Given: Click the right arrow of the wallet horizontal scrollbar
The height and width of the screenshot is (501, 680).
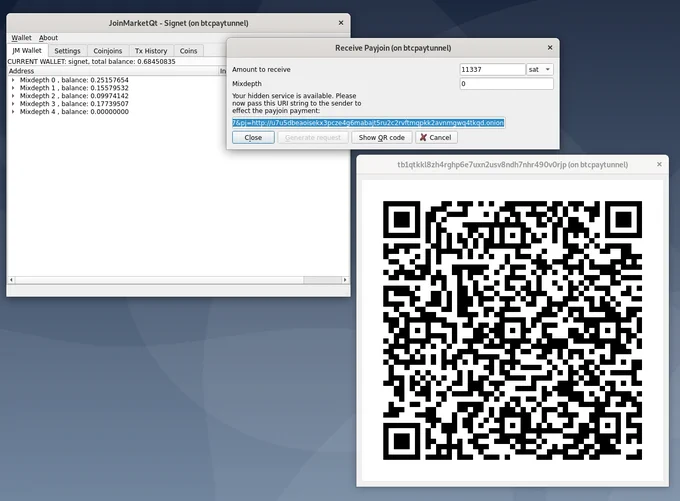Looking at the screenshot, I should point(345,280).
